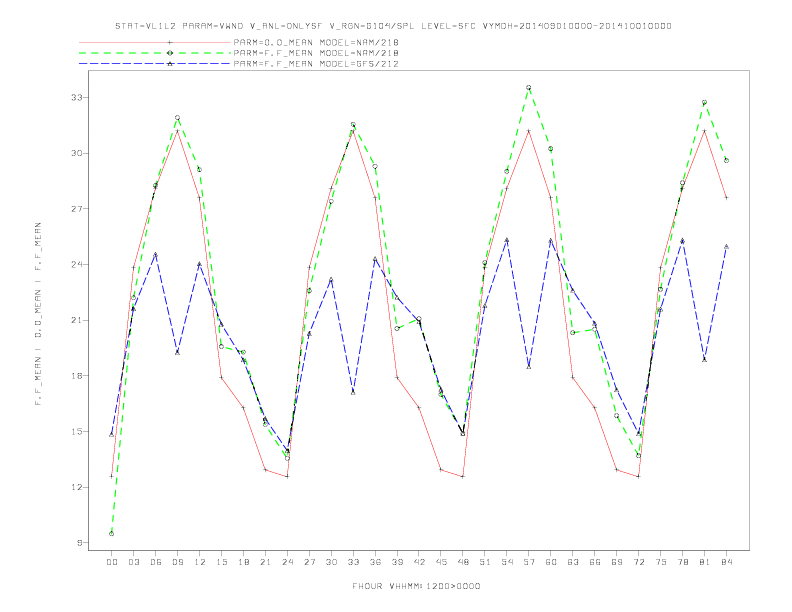This screenshot has width=792, height=612.
Task: Select legend entry PARM=F.F_MEAN MODEL=NAM/218
Action: click(x=316, y=53)
